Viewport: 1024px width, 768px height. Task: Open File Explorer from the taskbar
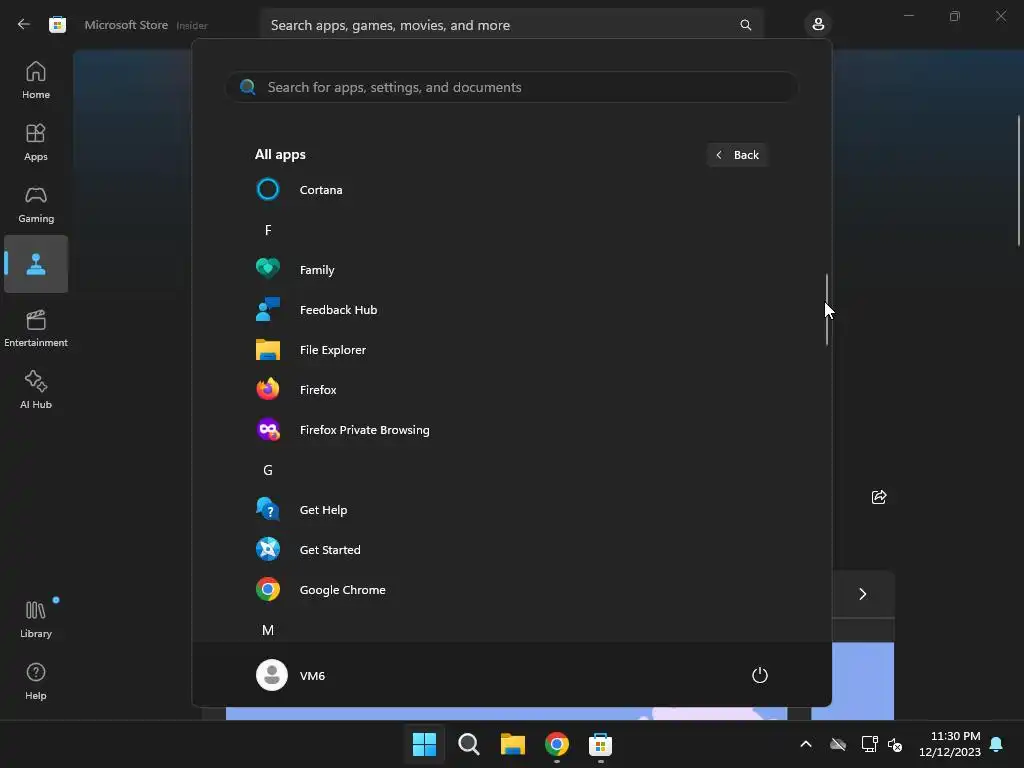click(513, 744)
